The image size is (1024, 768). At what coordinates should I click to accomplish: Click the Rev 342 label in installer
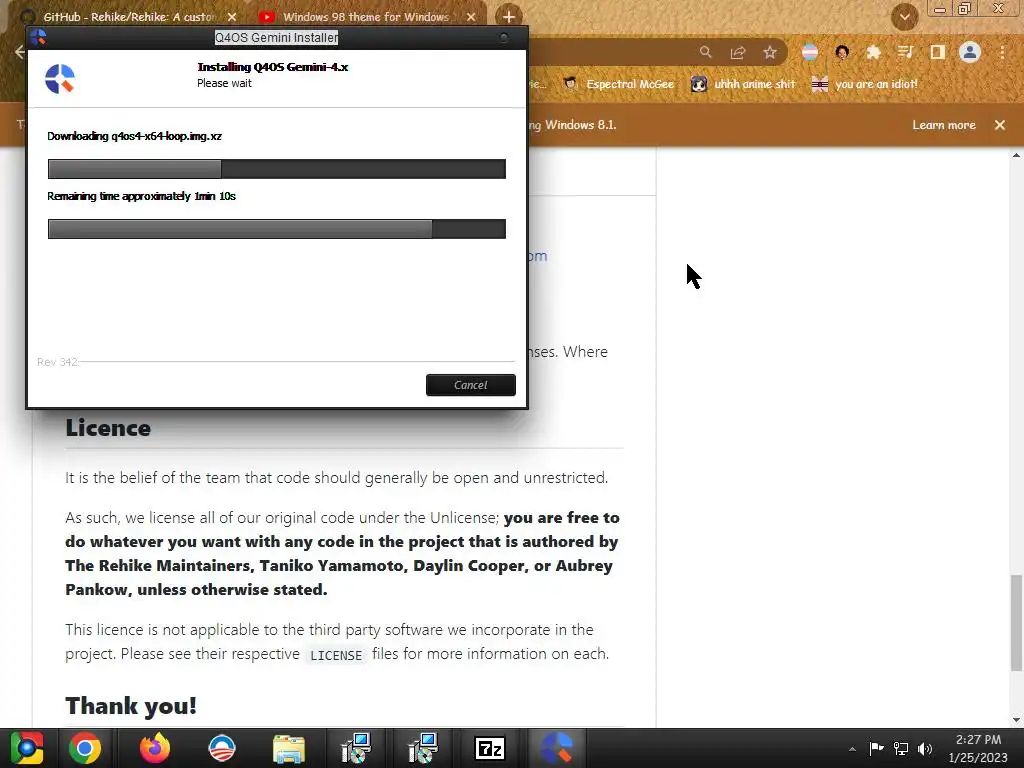(x=57, y=362)
